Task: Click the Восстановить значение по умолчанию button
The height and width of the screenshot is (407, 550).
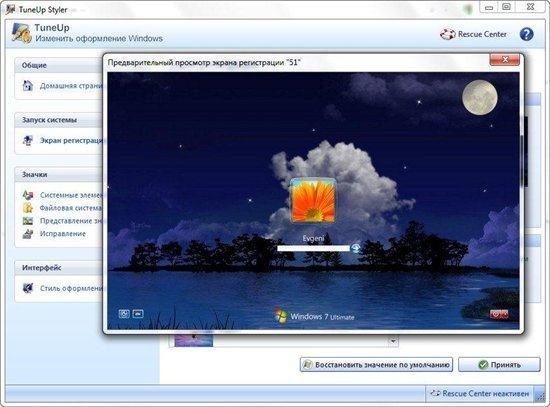Action: click(x=376, y=365)
